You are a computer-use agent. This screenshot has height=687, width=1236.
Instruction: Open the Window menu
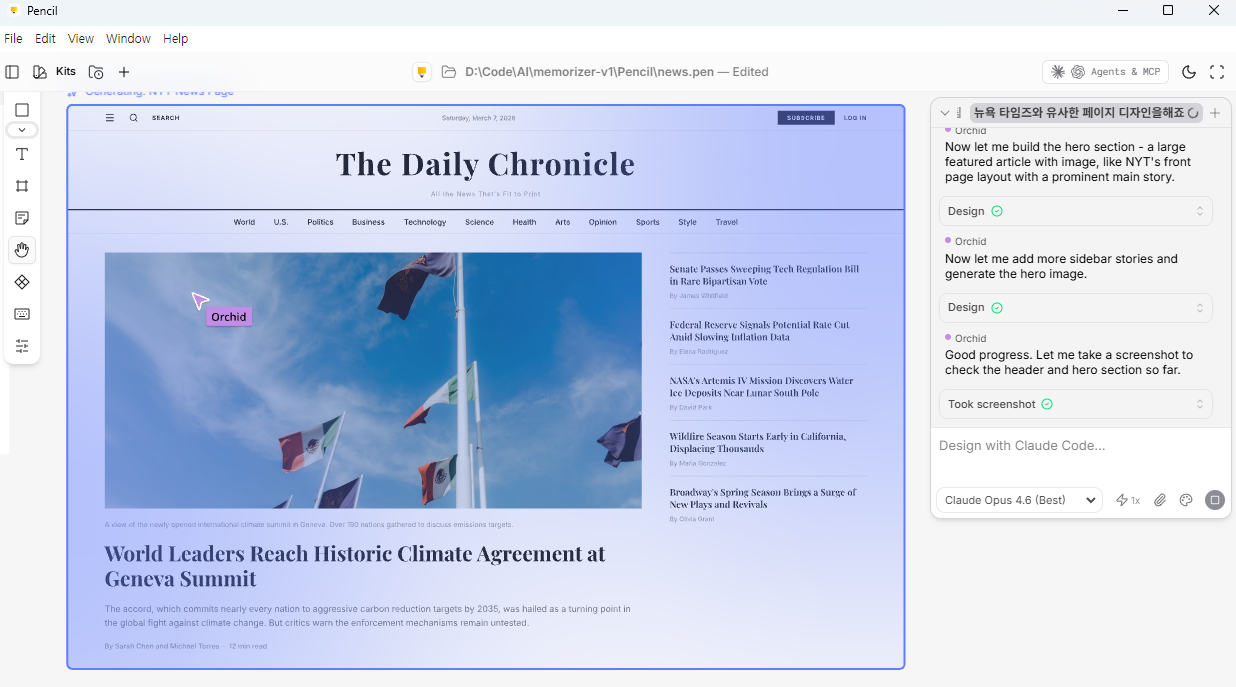(128, 39)
